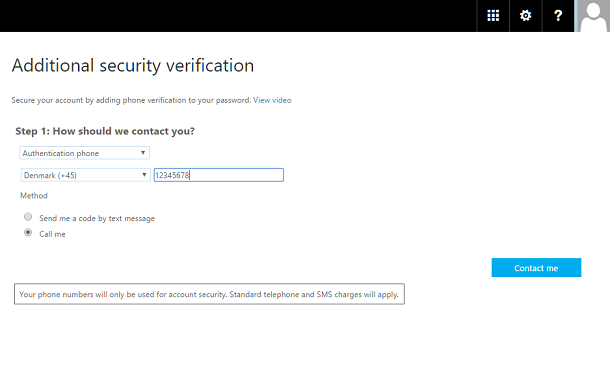This screenshot has width=610, height=385.
Task: Open the app launcher grid icon
Action: pos(493,16)
